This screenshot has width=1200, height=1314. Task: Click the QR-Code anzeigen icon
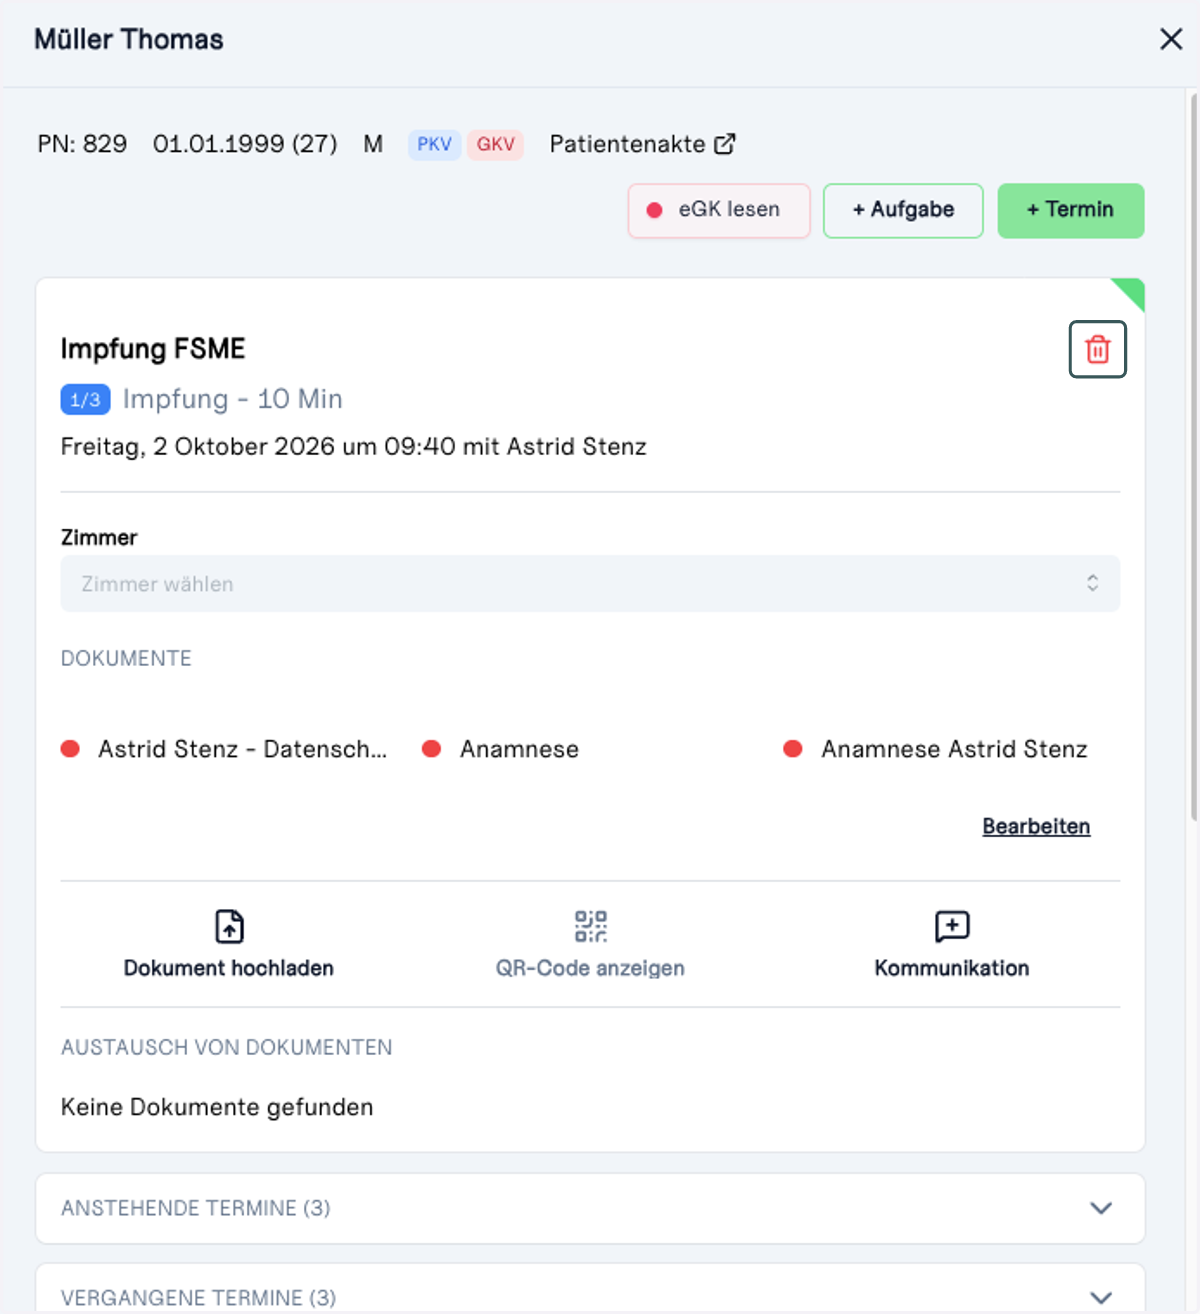click(590, 926)
